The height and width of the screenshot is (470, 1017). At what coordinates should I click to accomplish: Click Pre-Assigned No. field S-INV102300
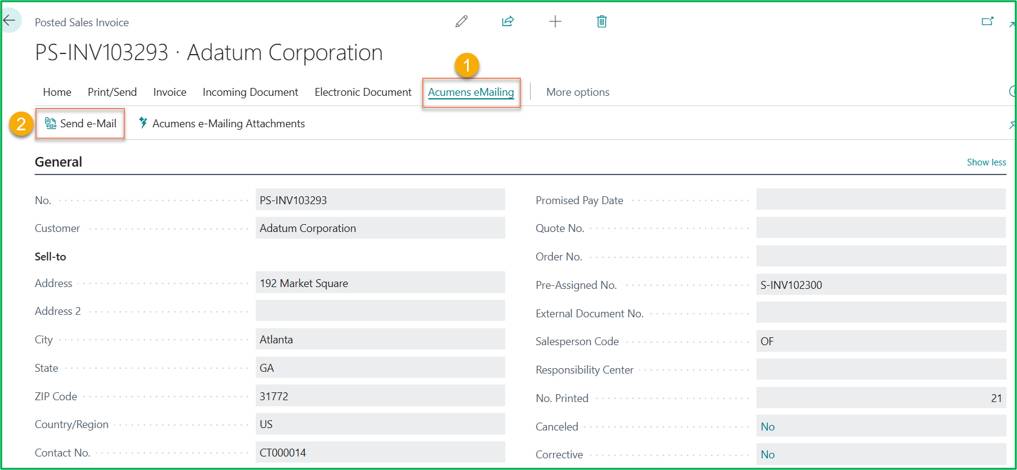[881, 285]
